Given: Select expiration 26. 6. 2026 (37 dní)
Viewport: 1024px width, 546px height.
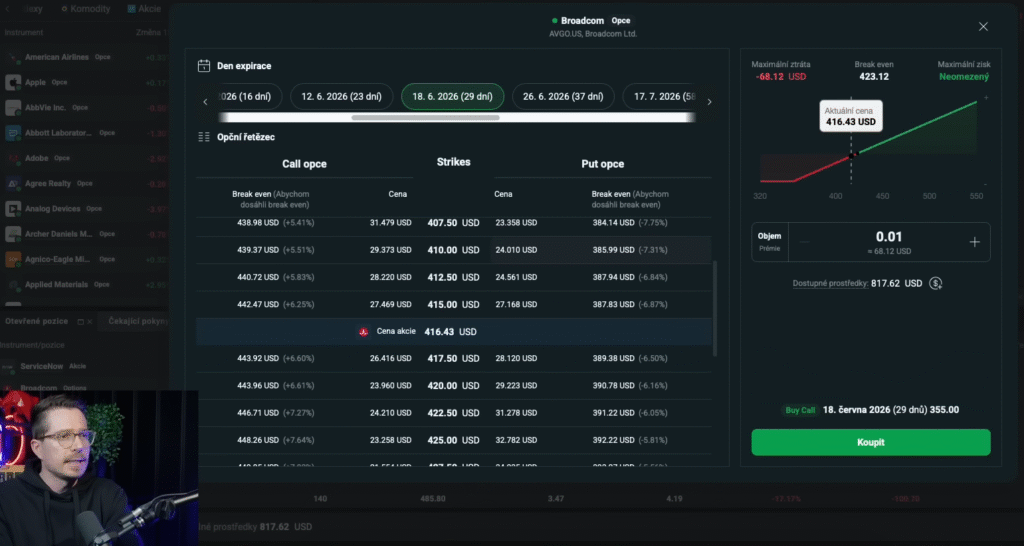Looking at the screenshot, I should pyautogui.click(x=563, y=97).
